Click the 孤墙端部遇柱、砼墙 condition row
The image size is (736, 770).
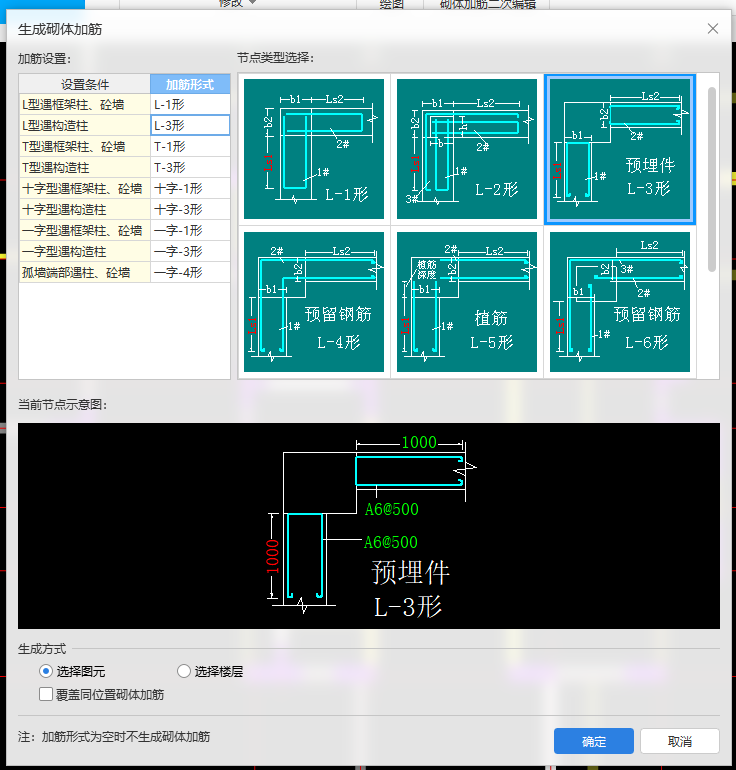84,273
